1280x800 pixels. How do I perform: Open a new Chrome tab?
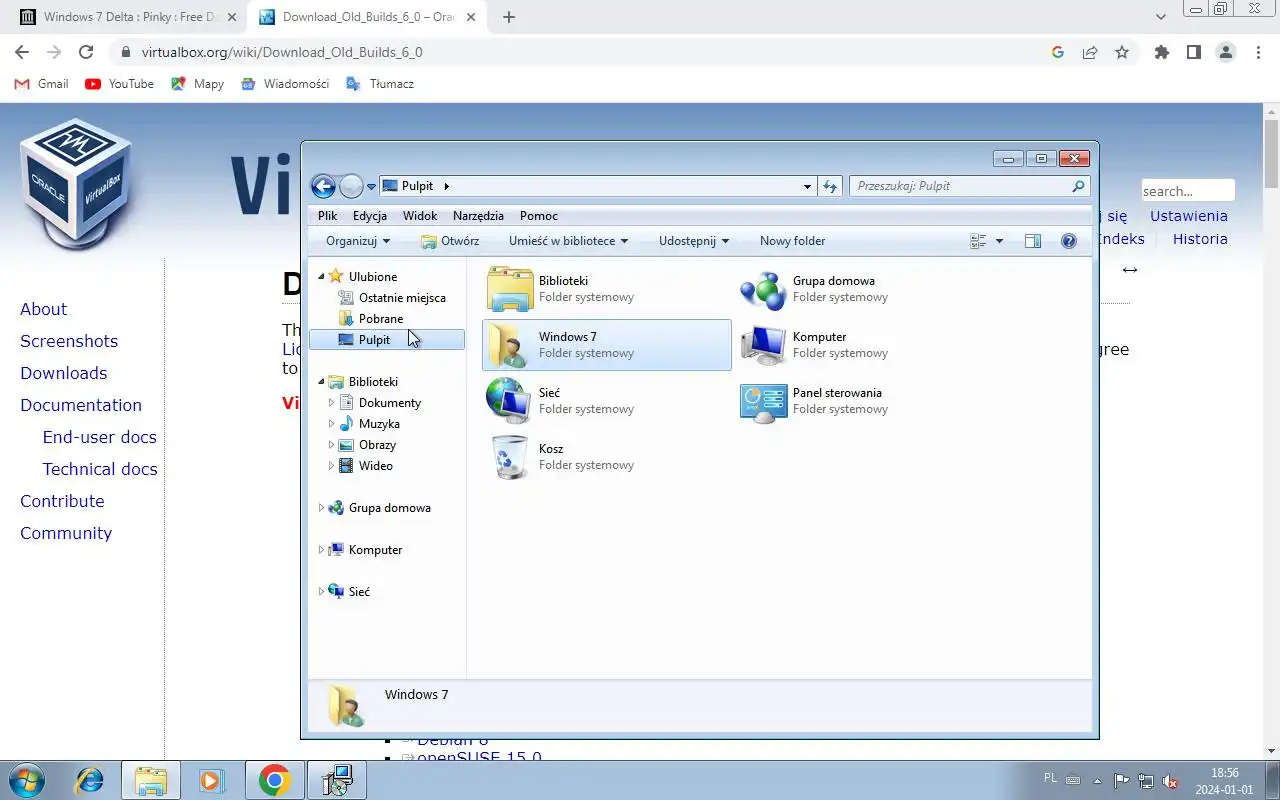pos(509,17)
